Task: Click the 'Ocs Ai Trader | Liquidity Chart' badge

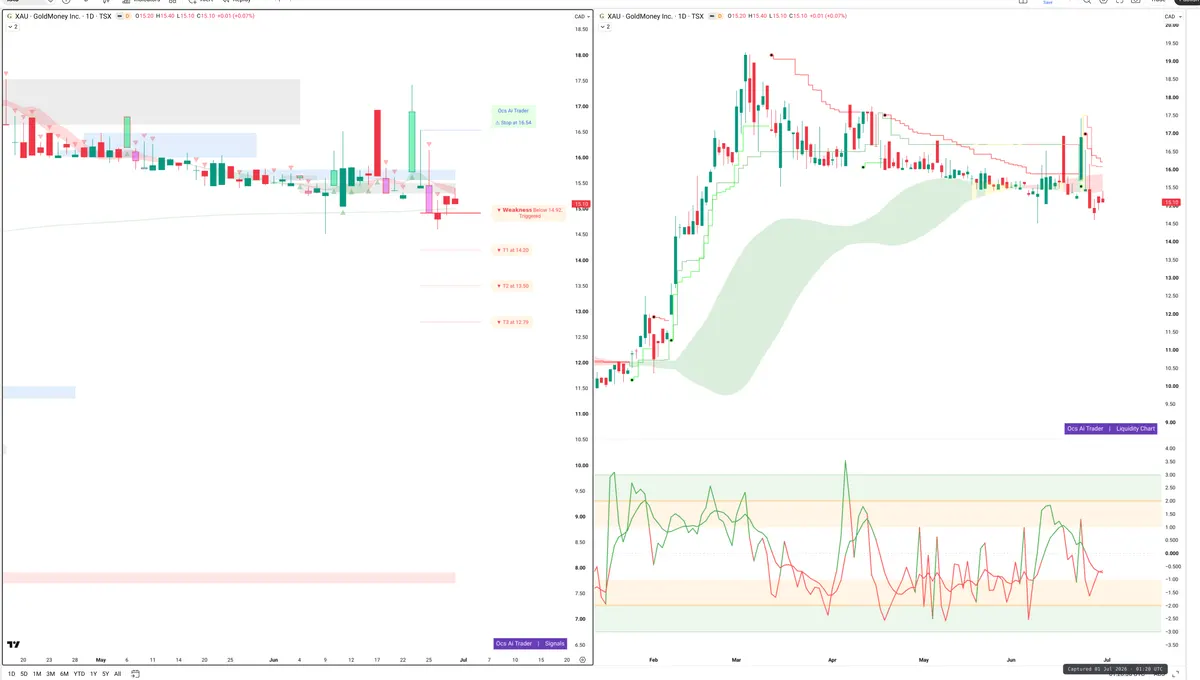Action: [1111, 428]
